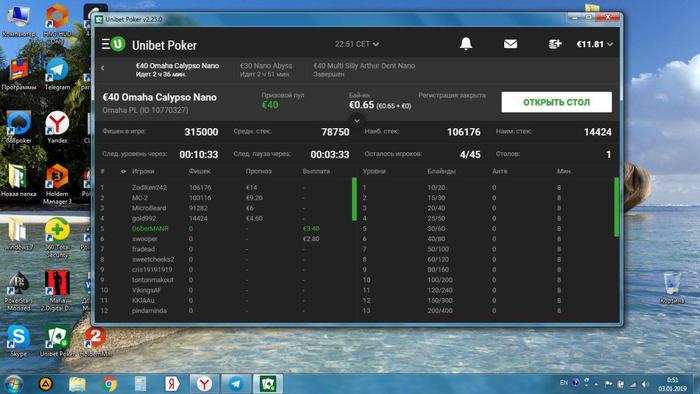Viewport: 700px width, 394px height.
Task: Open the 888poker desktop shortcut
Action: point(18,127)
